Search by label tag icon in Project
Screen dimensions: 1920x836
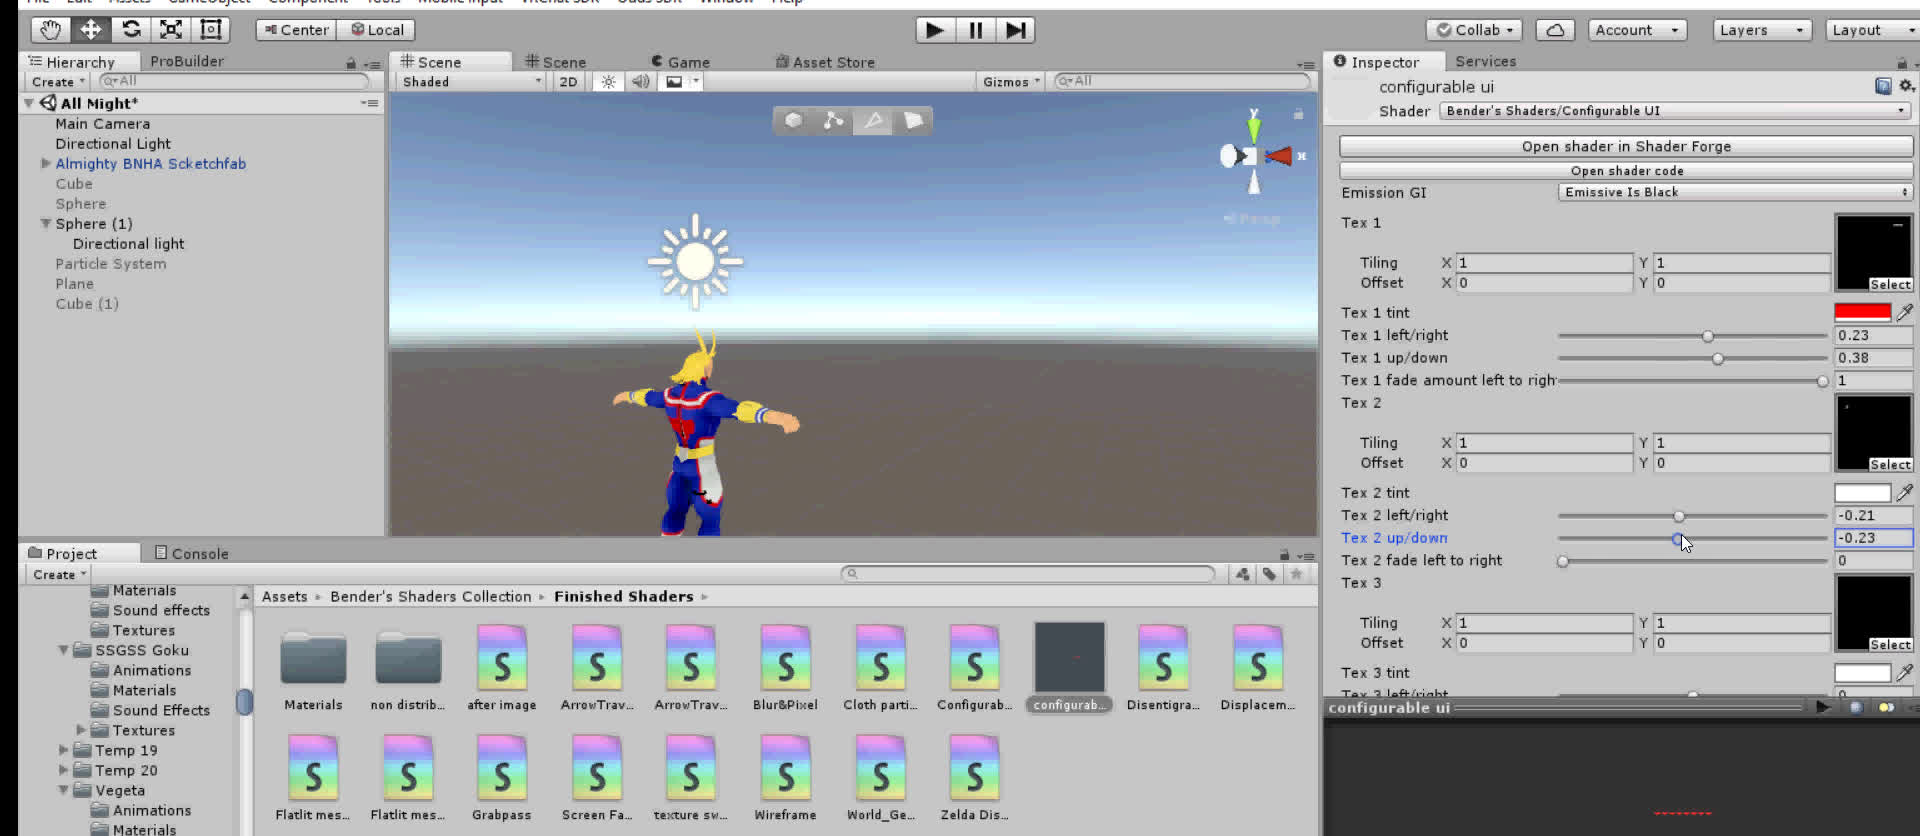click(1269, 574)
